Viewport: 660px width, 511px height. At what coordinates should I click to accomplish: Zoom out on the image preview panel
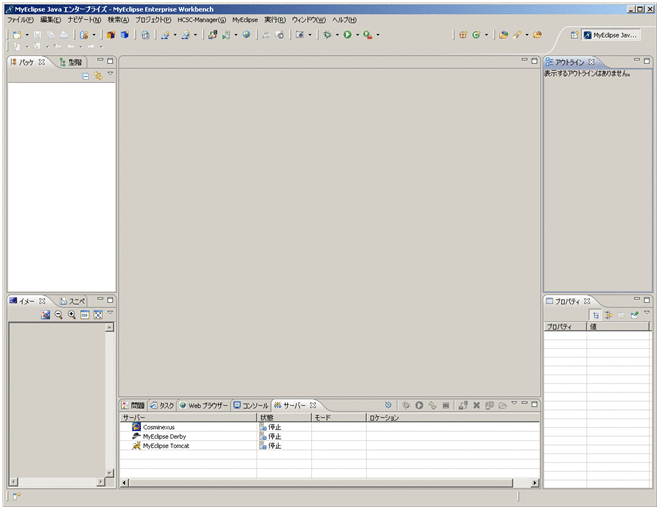click(x=59, y=314)
